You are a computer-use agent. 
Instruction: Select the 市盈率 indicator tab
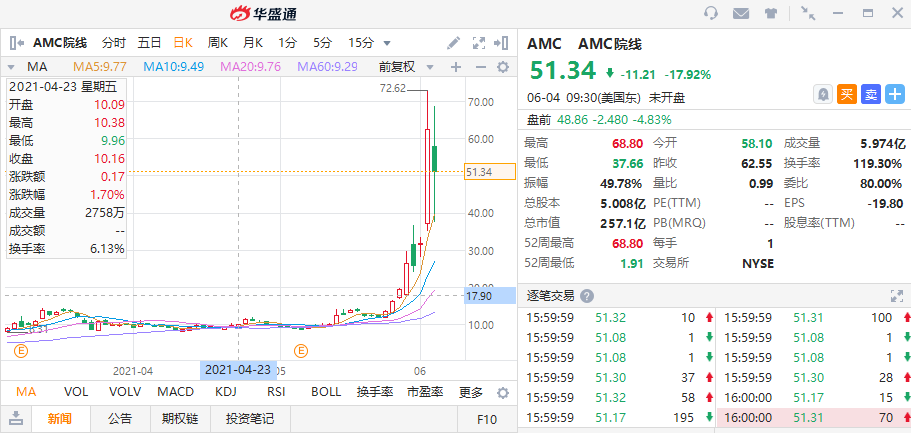[425, 392]
